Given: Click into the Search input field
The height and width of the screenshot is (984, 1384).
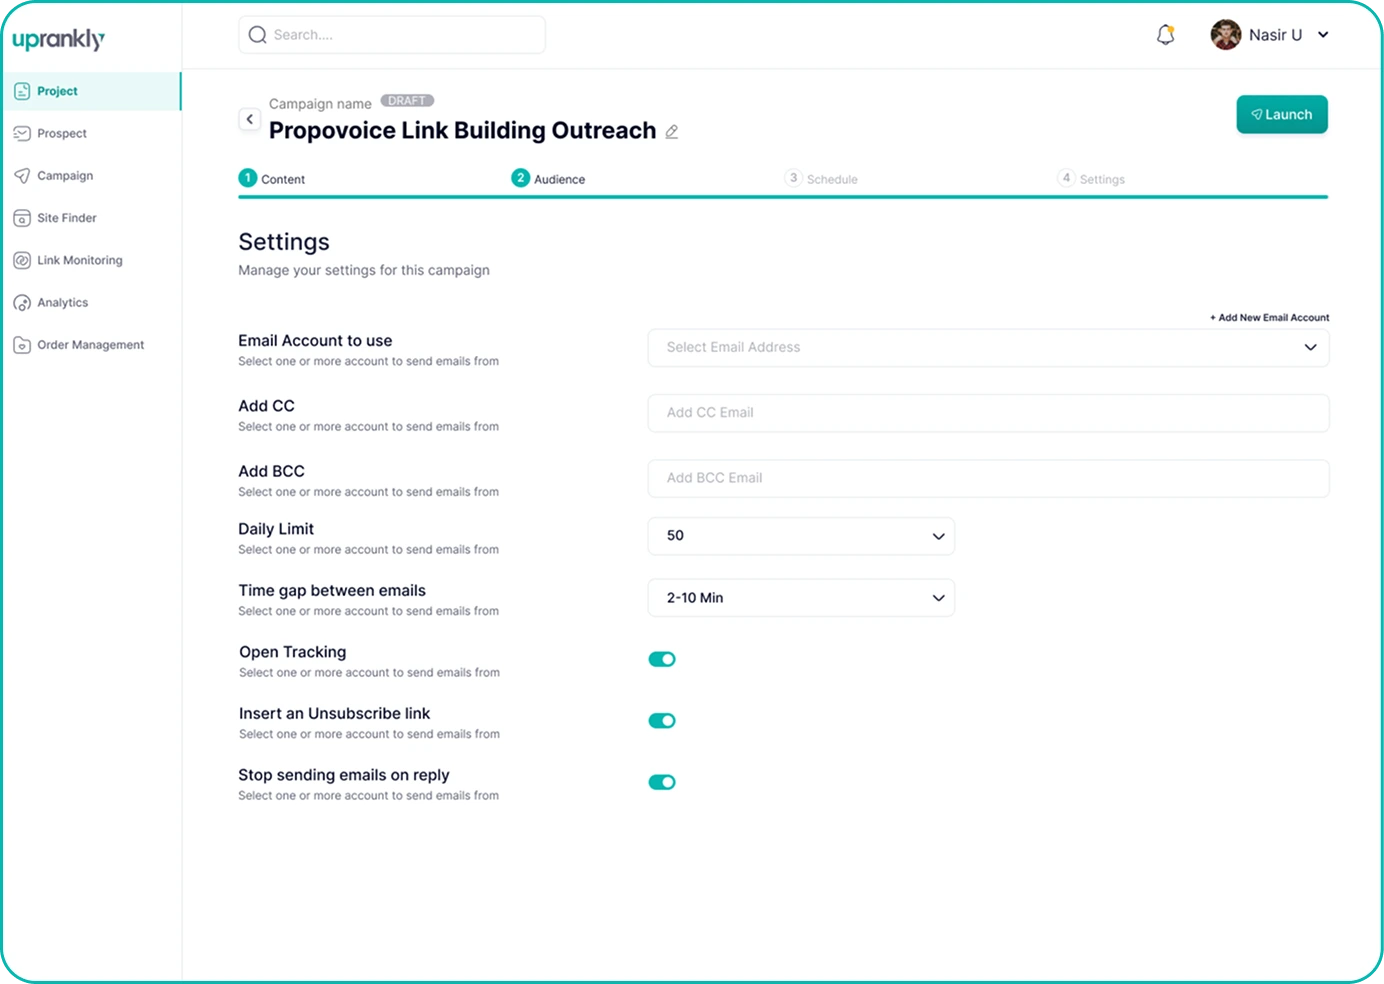Looking at the screenshot, I should click(392, 35).
